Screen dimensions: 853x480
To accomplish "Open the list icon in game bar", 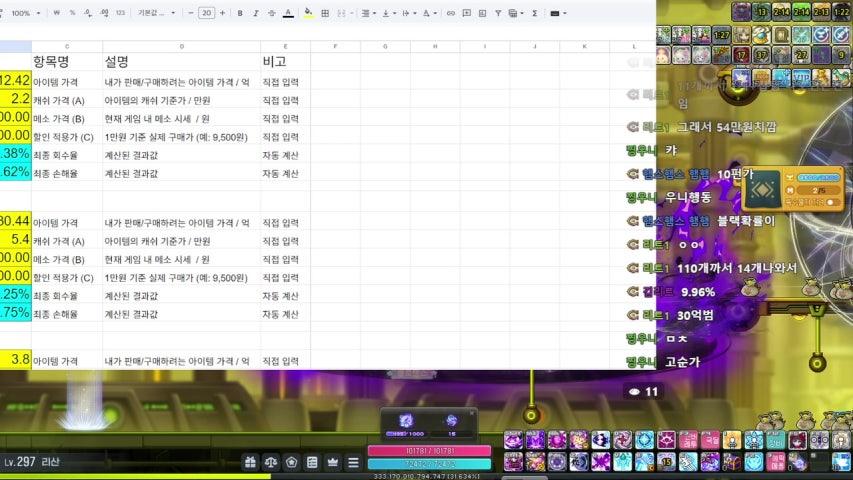I will tap(312, 463).
